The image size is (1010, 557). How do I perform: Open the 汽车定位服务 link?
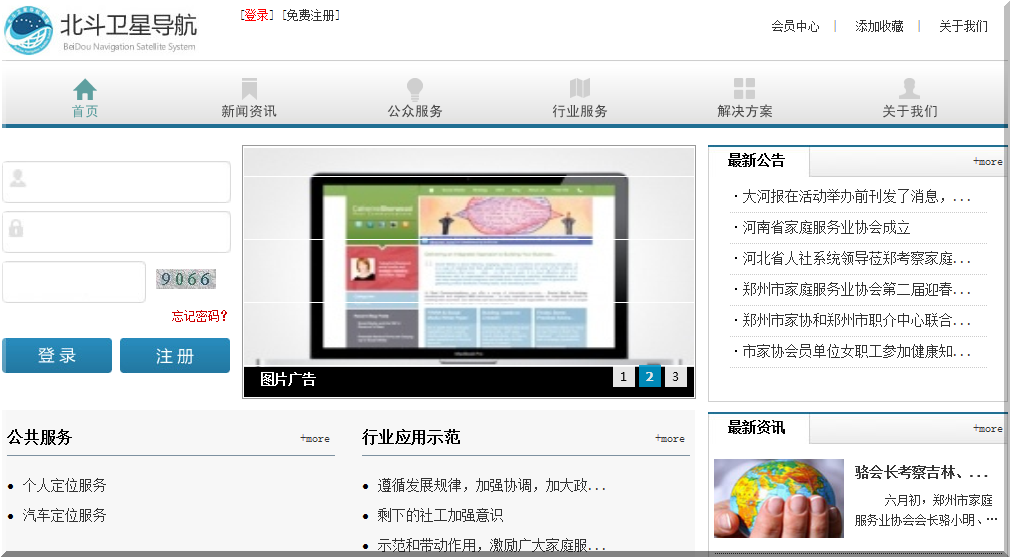[64, 515]
